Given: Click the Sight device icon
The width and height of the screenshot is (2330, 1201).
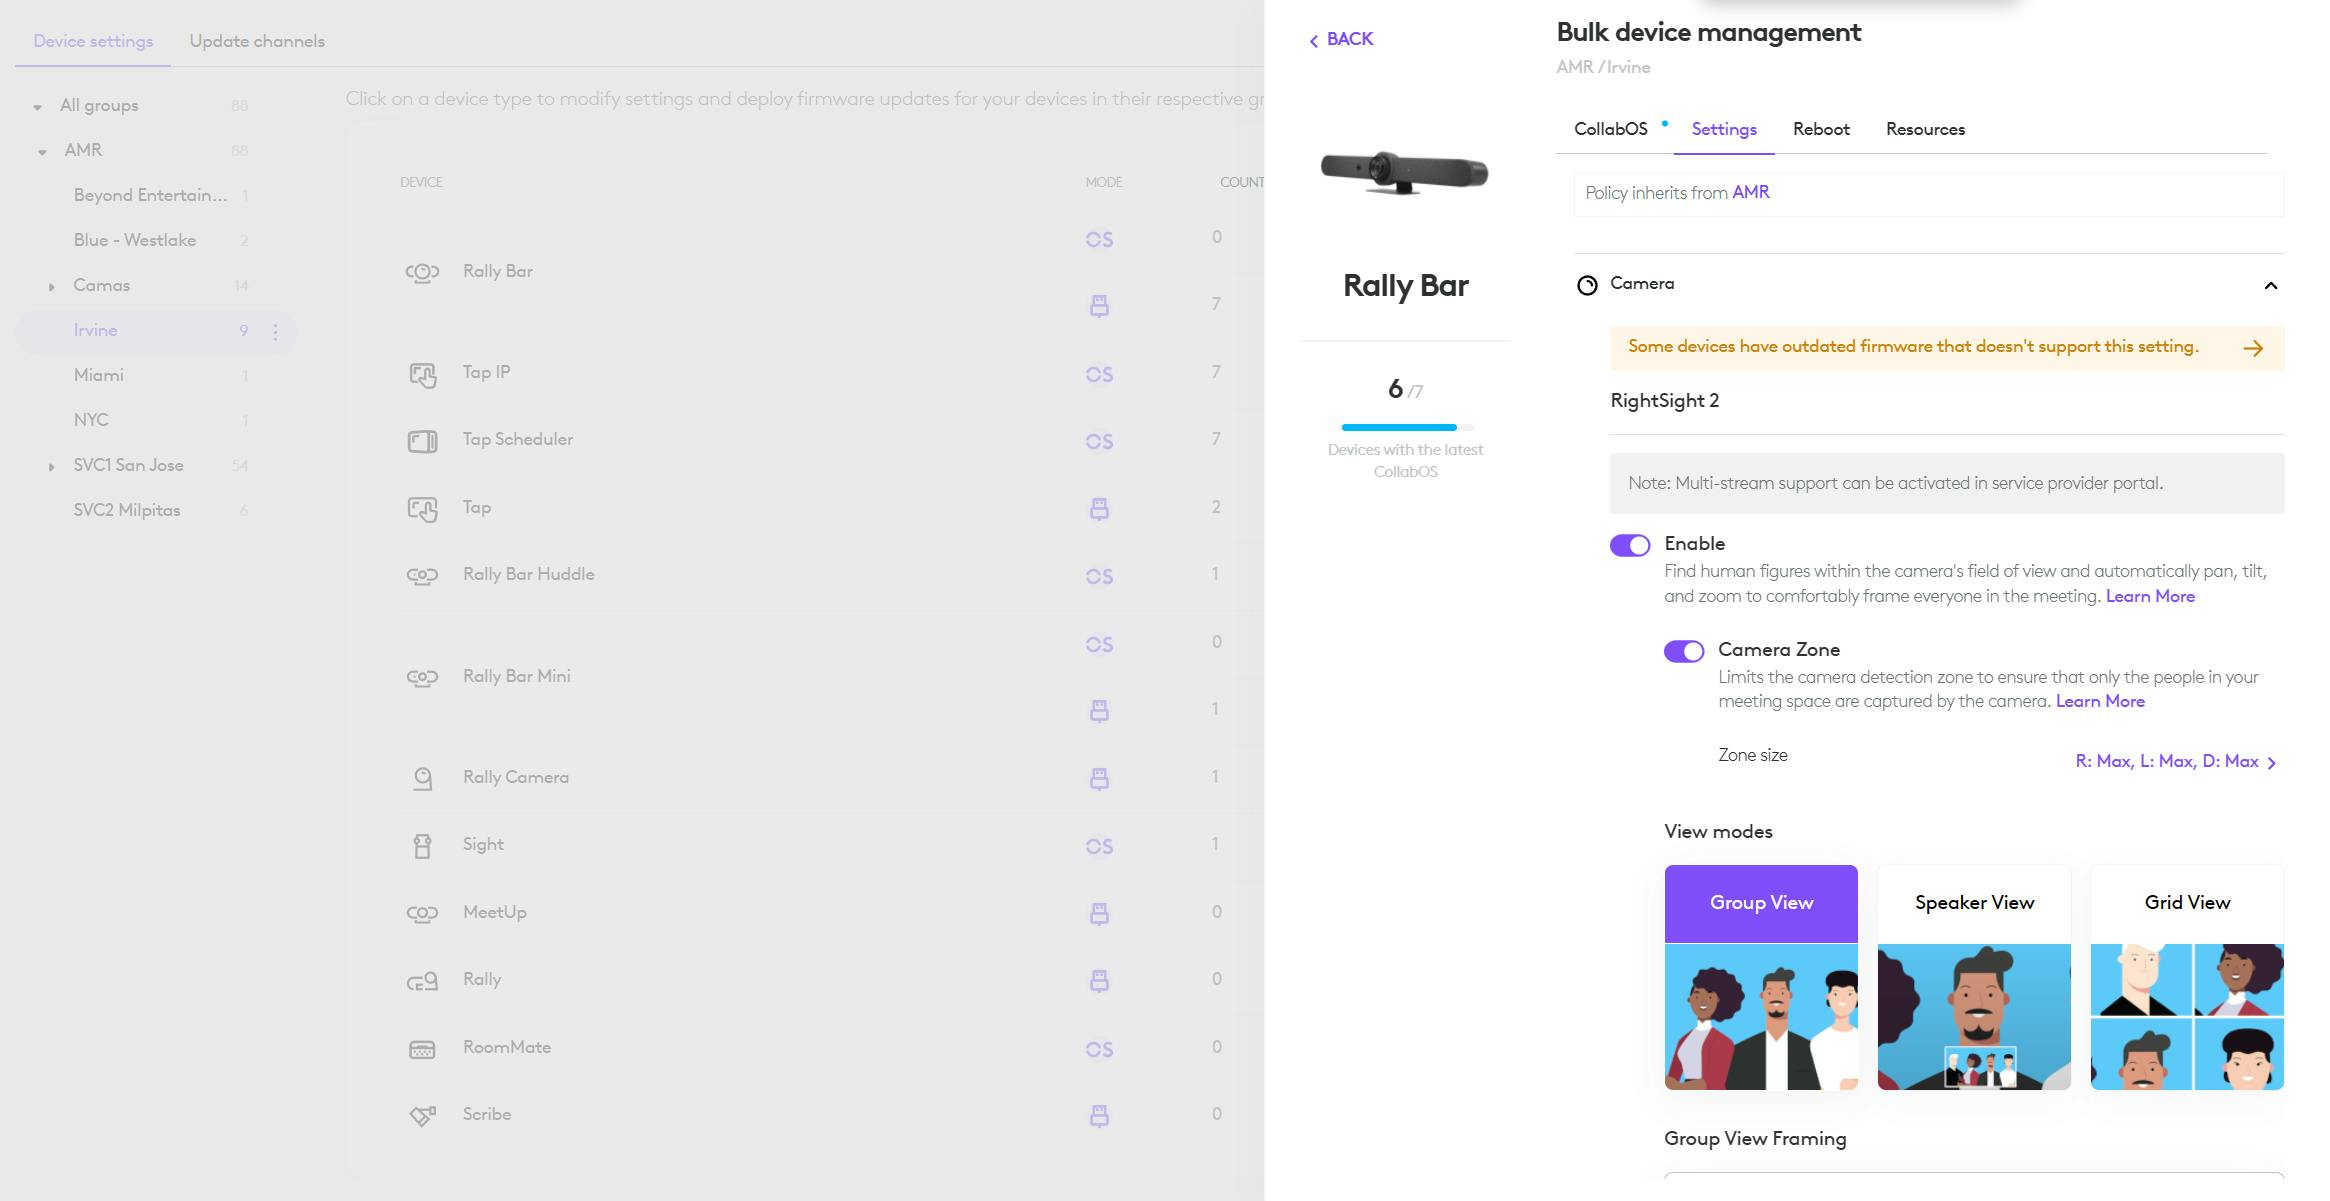Looking at the screenshot, I should (422, 846).
